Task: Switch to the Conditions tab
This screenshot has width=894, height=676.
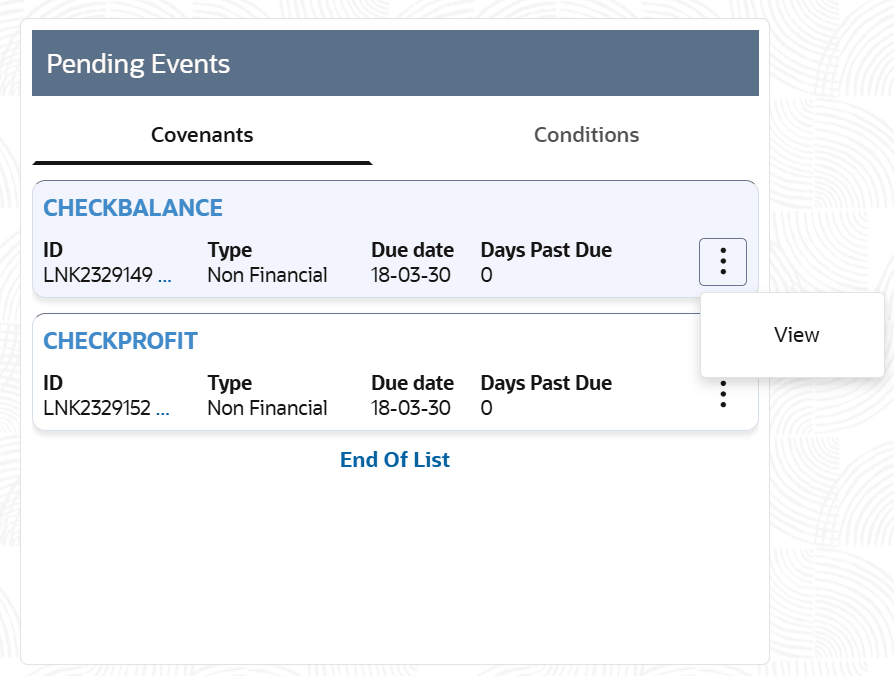Action: pyautogui.click(x=586, y=135)
